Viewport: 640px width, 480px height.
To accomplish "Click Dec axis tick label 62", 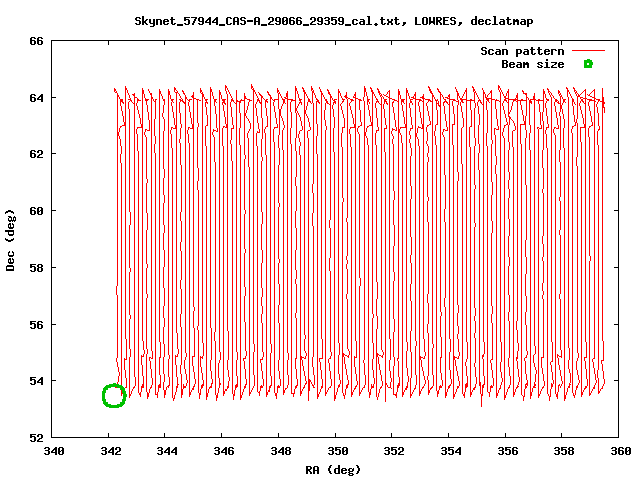I will [x=36, y=154].
